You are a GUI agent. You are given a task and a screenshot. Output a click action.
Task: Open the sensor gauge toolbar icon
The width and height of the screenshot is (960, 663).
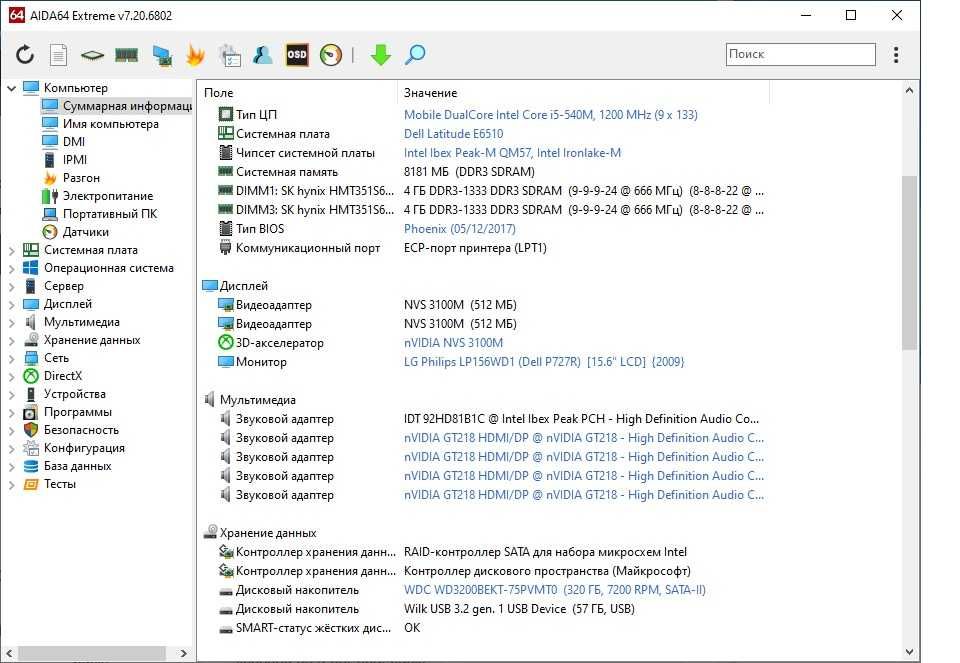pyautogui.click(x=331, y=55)
